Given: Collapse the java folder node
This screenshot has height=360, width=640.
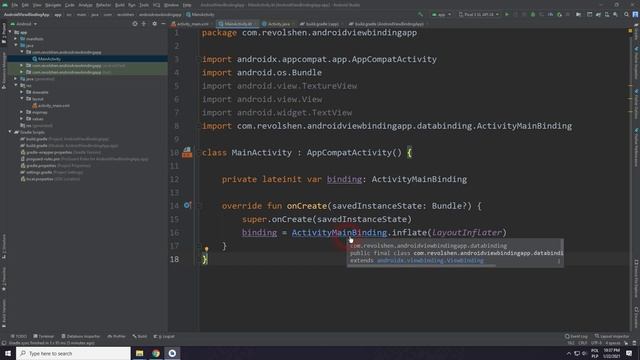Looking at the screenshot, I should pos(16,45).
